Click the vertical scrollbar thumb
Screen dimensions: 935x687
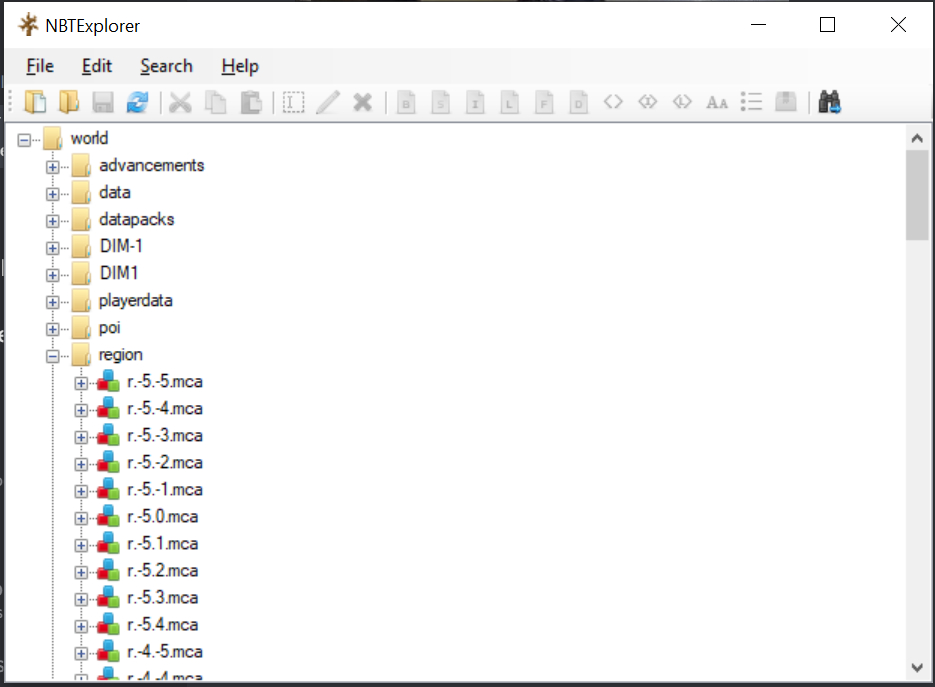(x=917, y=195)
